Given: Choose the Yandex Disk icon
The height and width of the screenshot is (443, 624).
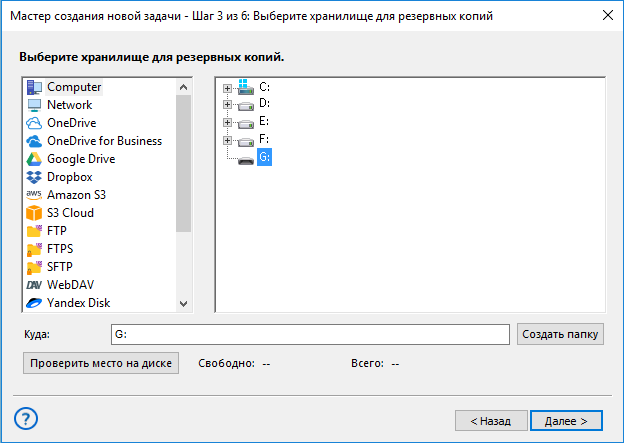Looking at the screenshot, I should coord(35,303).
